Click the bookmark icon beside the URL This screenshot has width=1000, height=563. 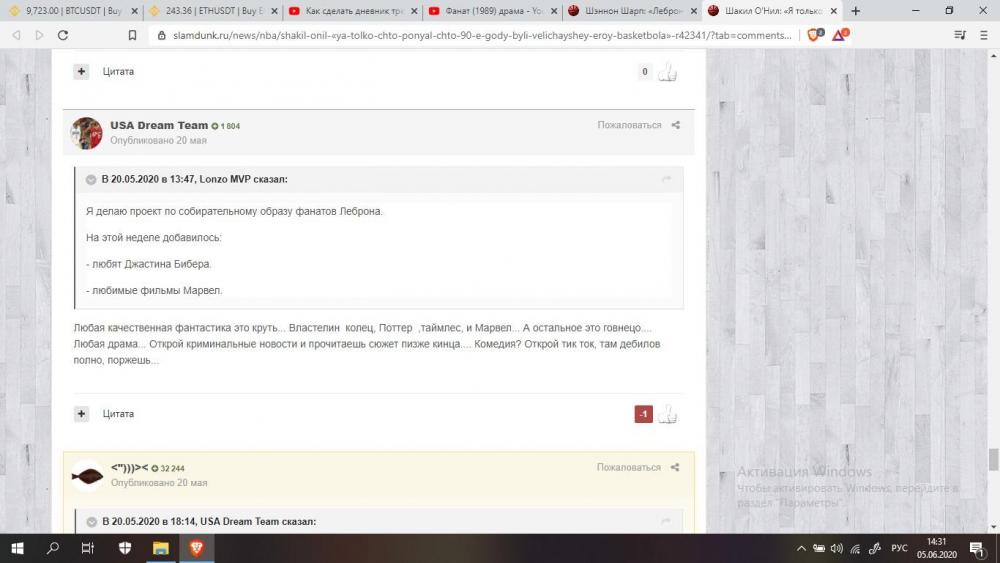click(x=132, y=34)
